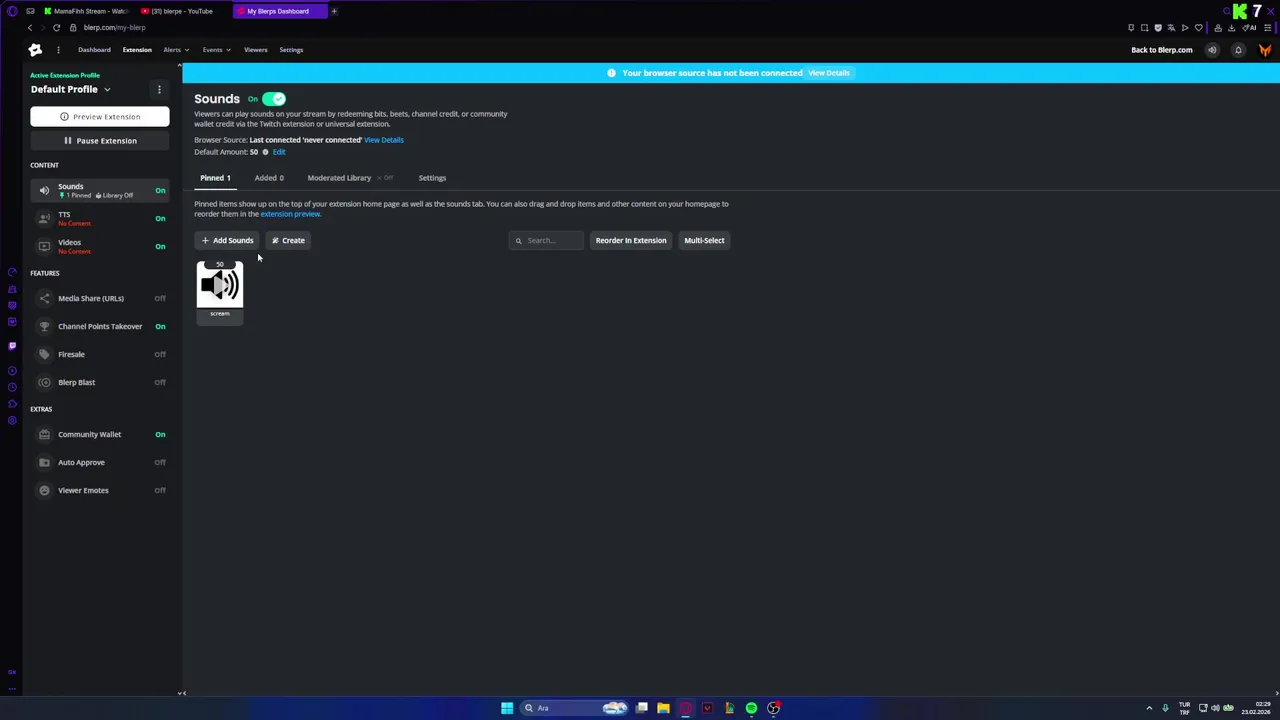Click the sound volume icon in header
1280x720 pixels.
click(1212, 50)
